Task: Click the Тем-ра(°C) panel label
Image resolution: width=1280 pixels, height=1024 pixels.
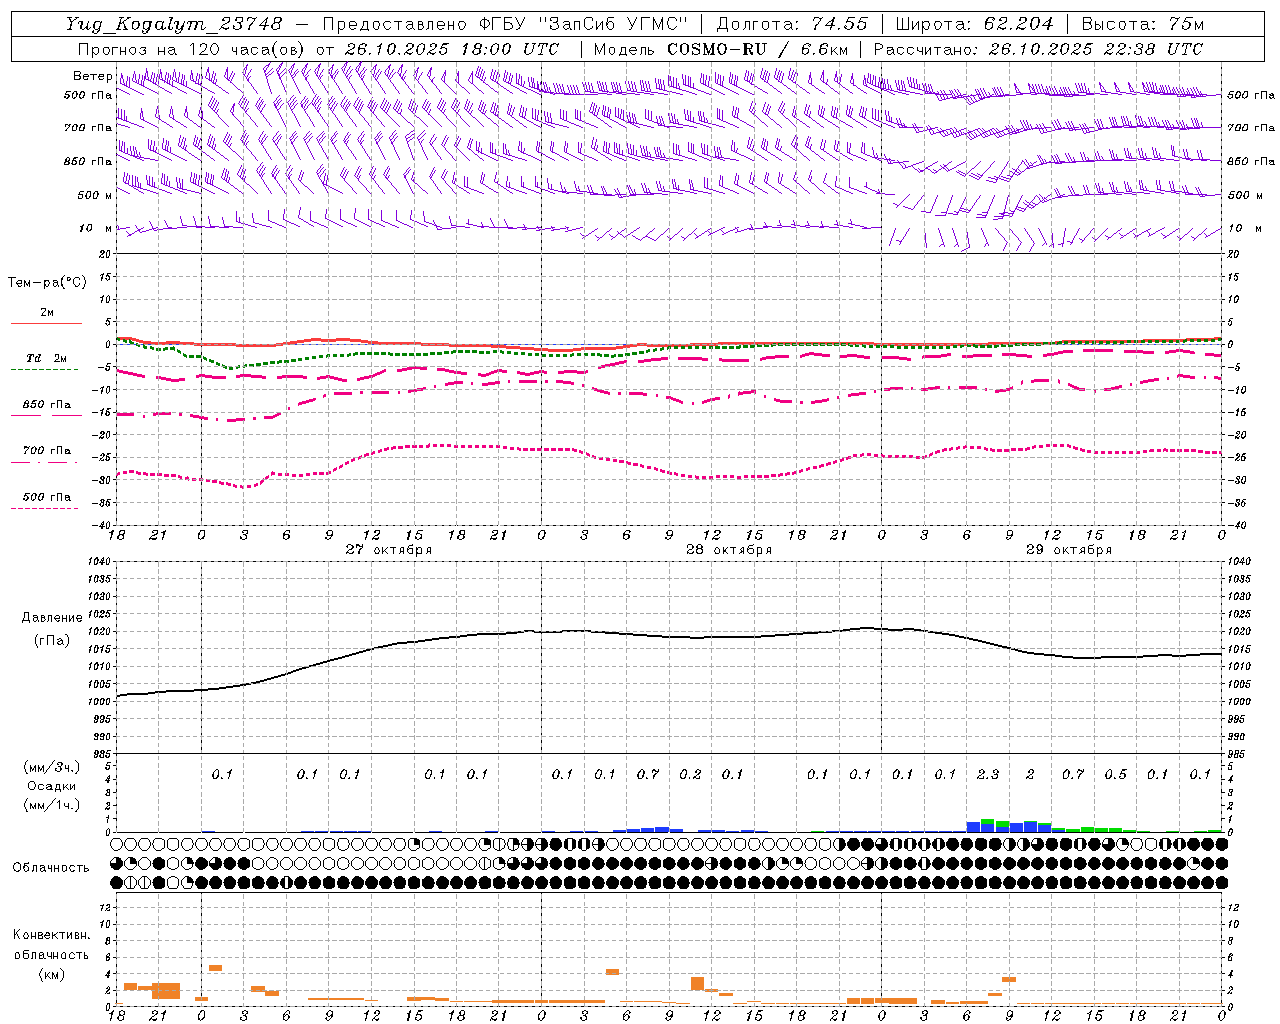Action: 47,283
